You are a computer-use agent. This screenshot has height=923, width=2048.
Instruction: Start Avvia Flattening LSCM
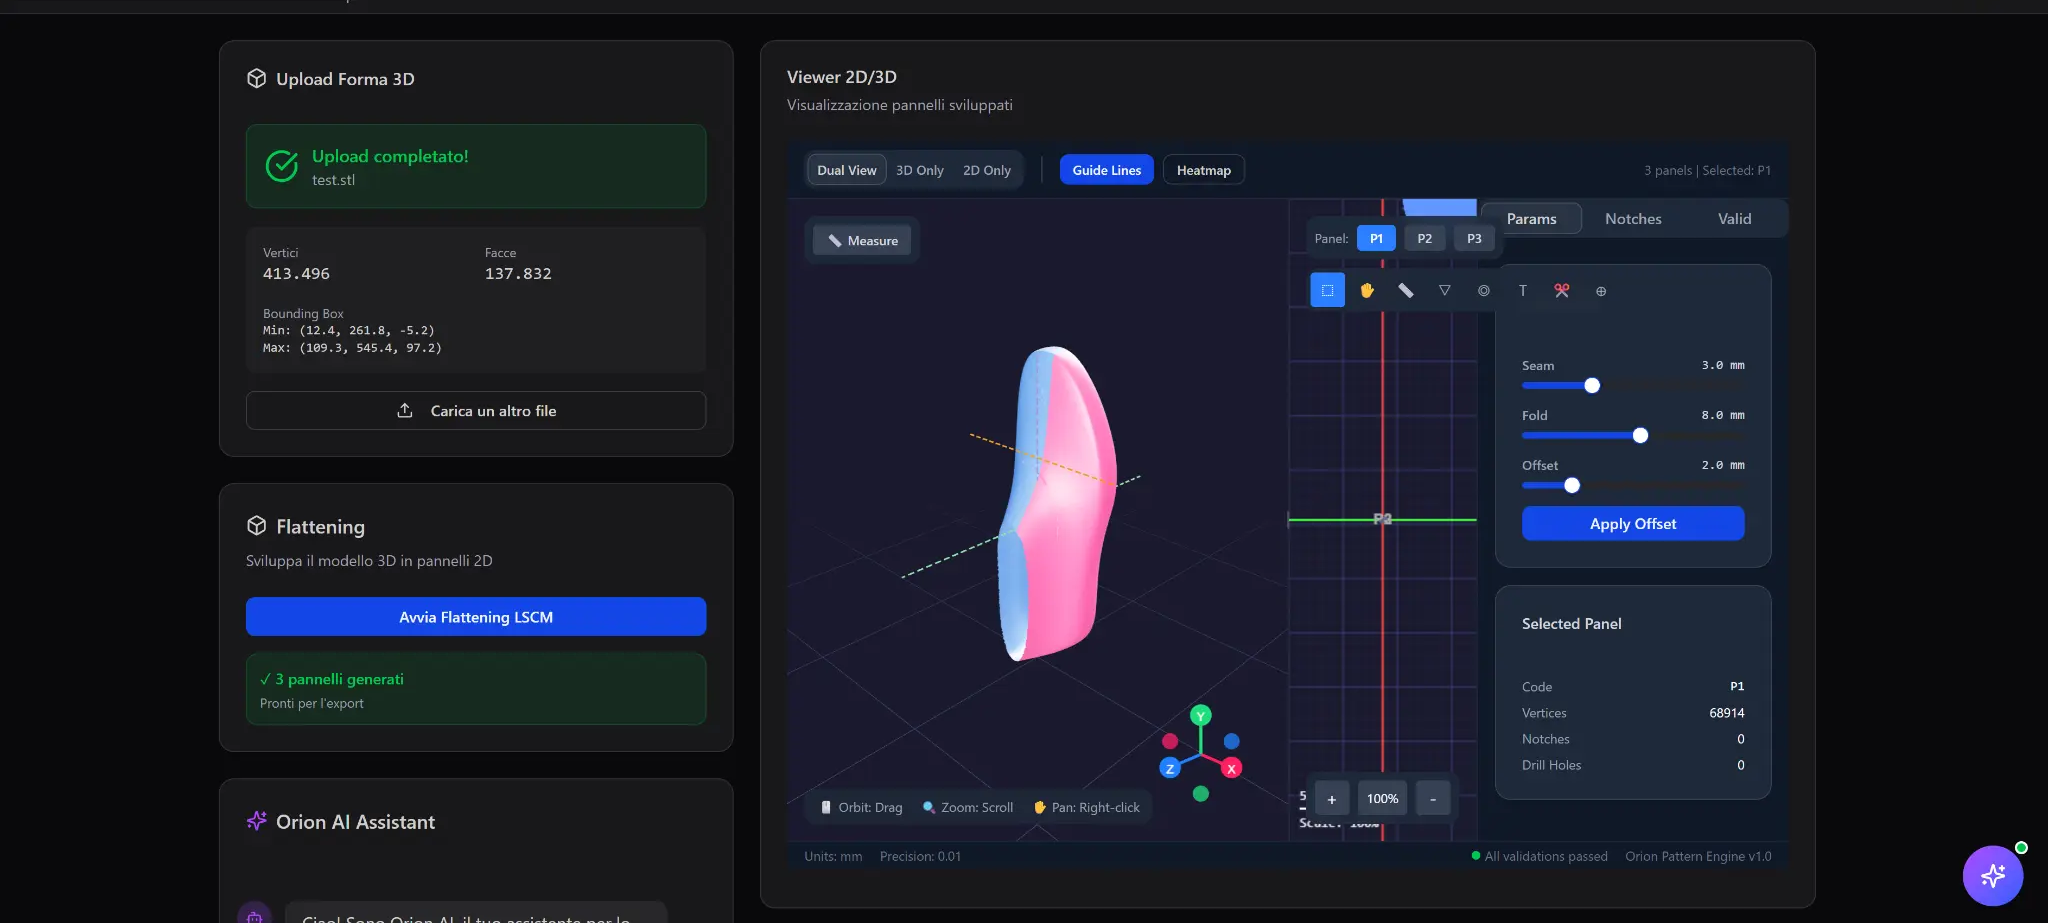476,617
